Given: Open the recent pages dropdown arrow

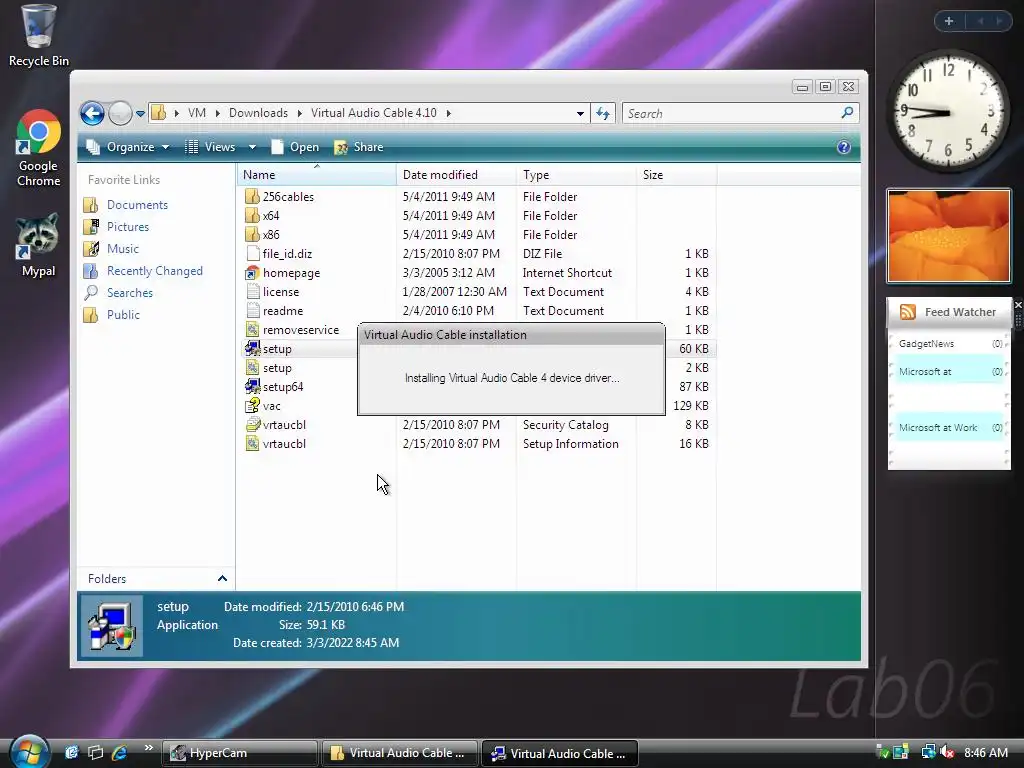Looking at the screenshot, I should (140, 114).
